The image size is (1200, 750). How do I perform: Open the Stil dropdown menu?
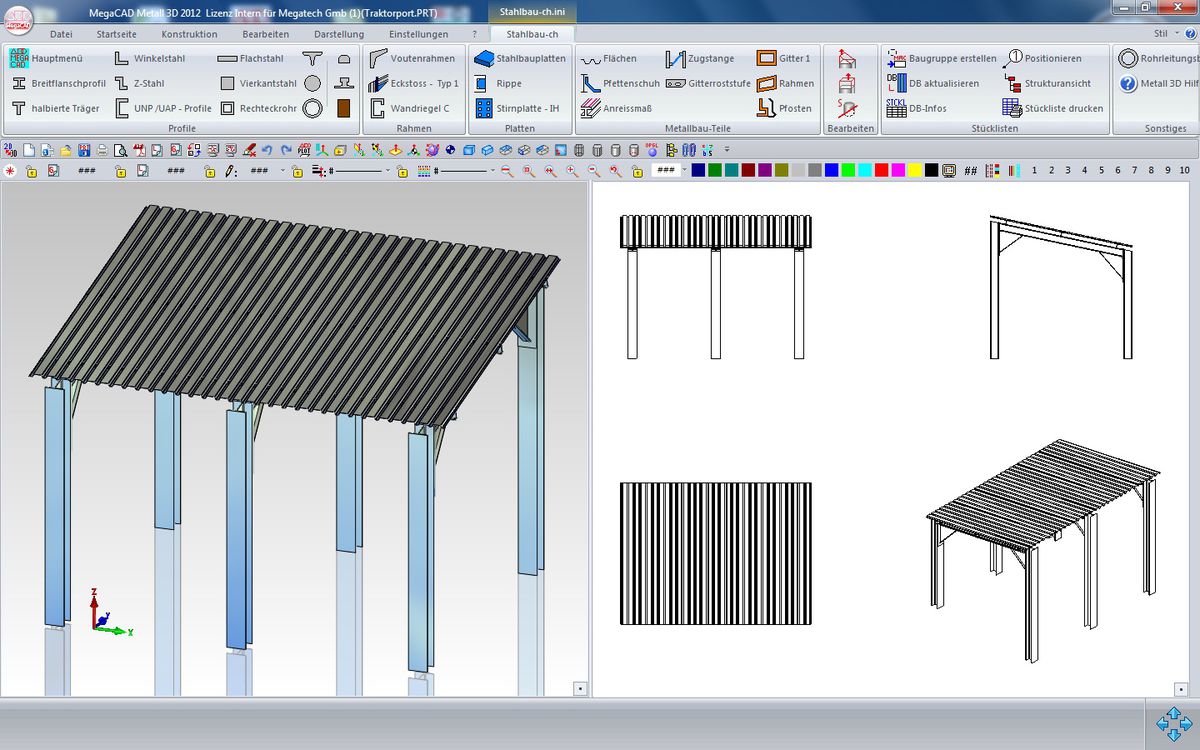pos(1165,34)
